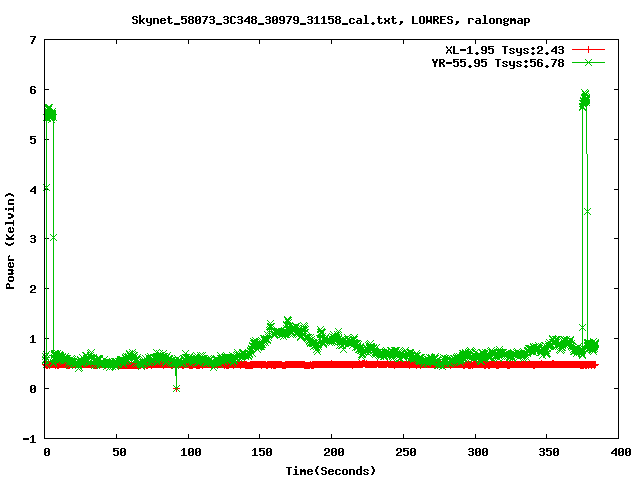
Task: Click the y-axis tick label -1
Action: [30, 439]
